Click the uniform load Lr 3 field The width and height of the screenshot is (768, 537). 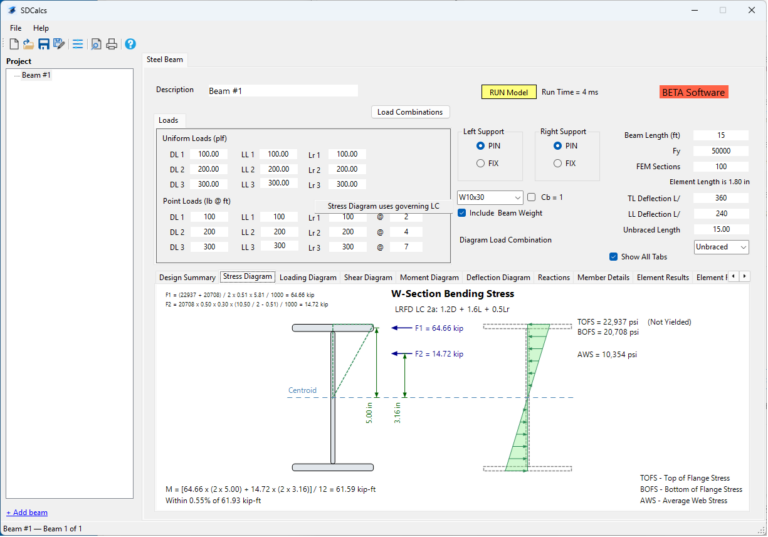click(x=347, y=184)
